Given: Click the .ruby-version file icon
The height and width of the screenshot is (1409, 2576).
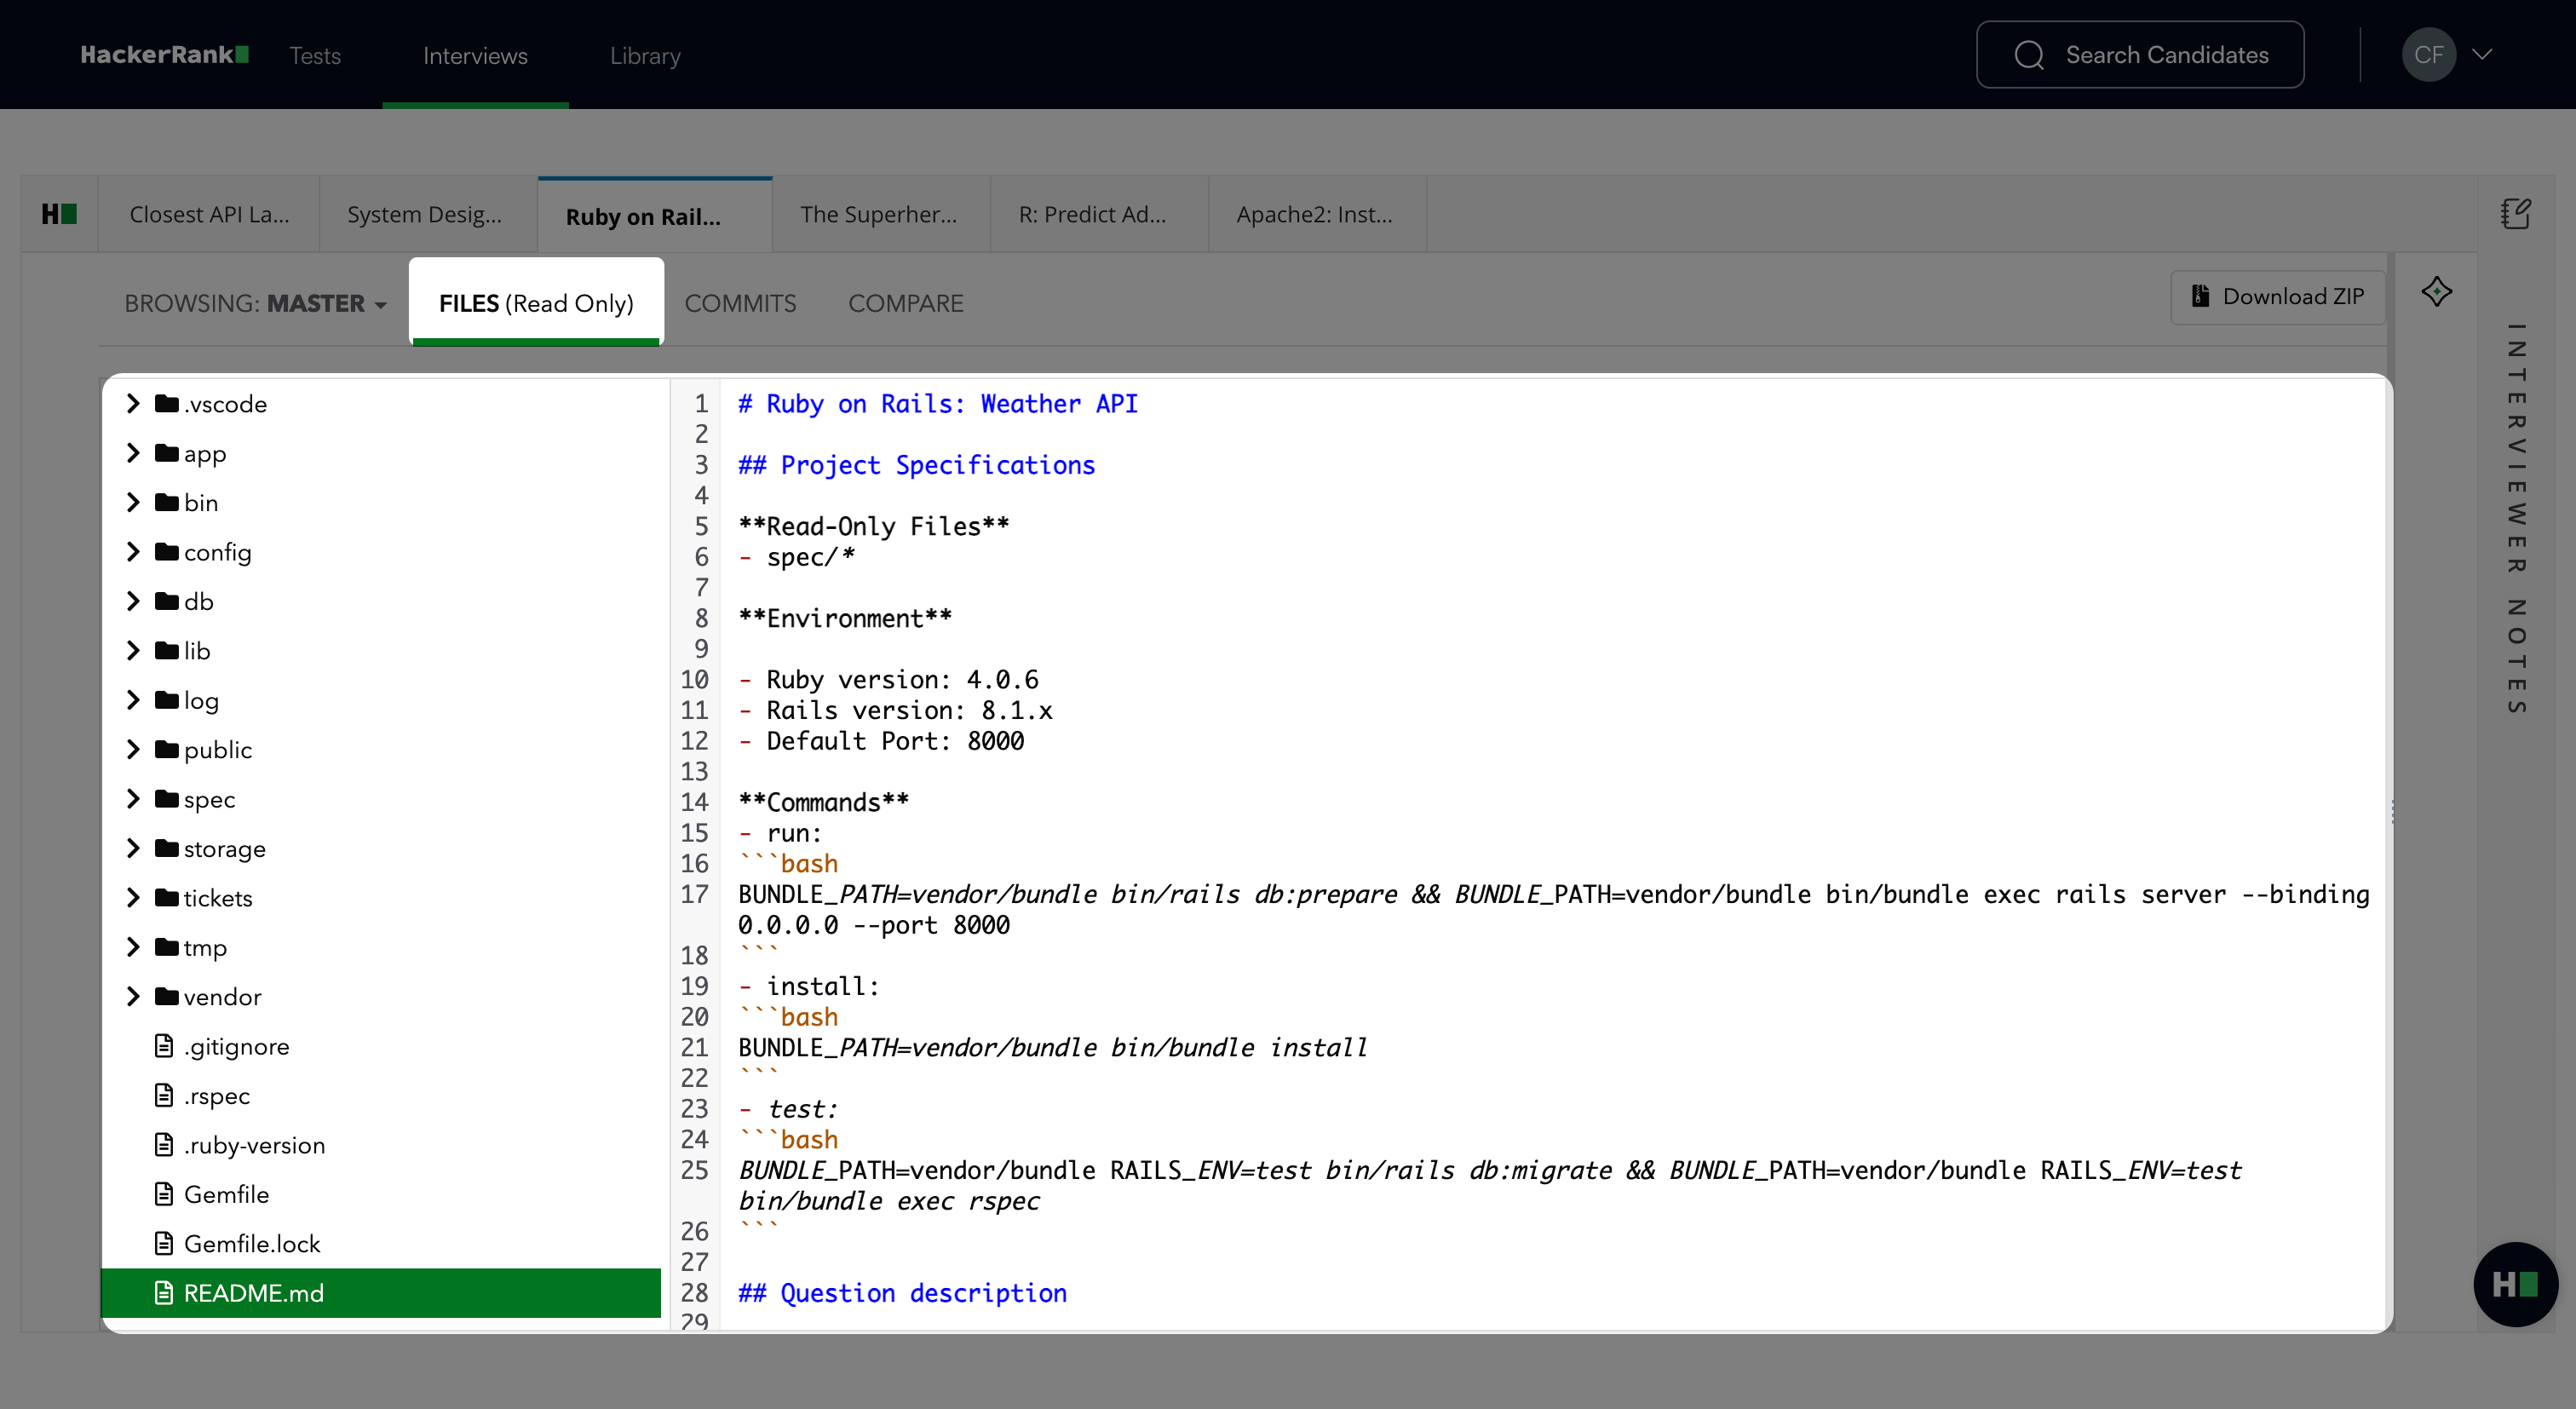Looking at the screenshot, I should tap(164, 1145).
